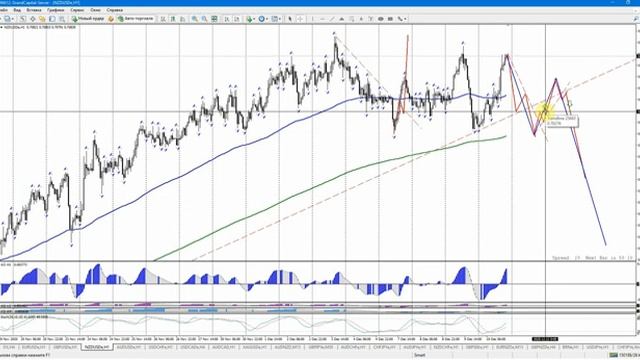This screenshot has height=360, width=640.
Task: Switch to the USDCHF,H1 chart tab
Action: pyautogui.click(x=160, y=347)
